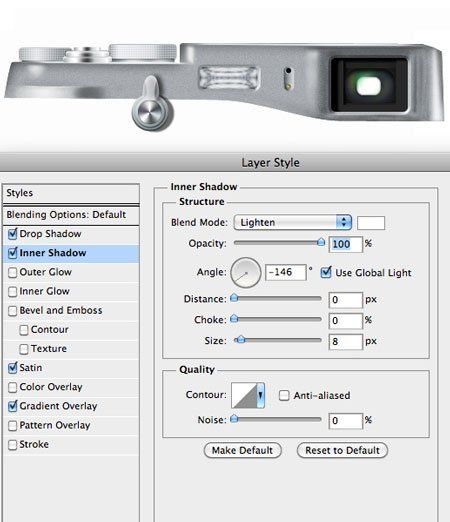
Task: Toggle the Drop Shadow checkbox
Action: 12,234
